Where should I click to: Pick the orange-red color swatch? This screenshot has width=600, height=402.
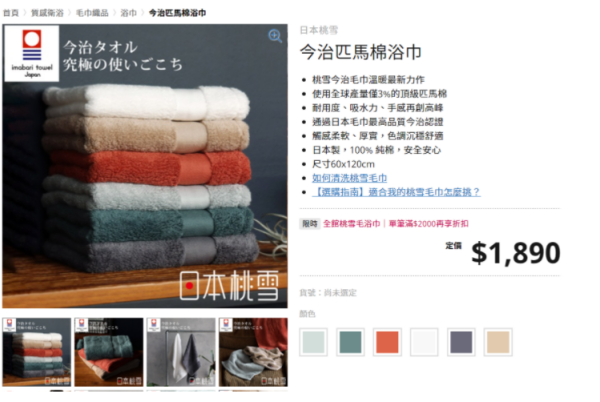point(387,342)
